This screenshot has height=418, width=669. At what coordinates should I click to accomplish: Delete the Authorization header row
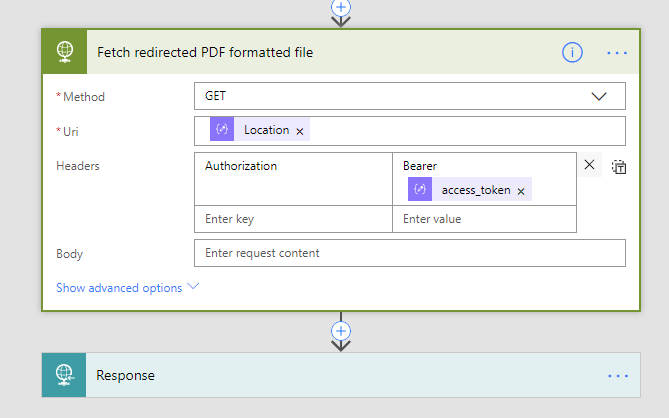(x=589, y=165)
